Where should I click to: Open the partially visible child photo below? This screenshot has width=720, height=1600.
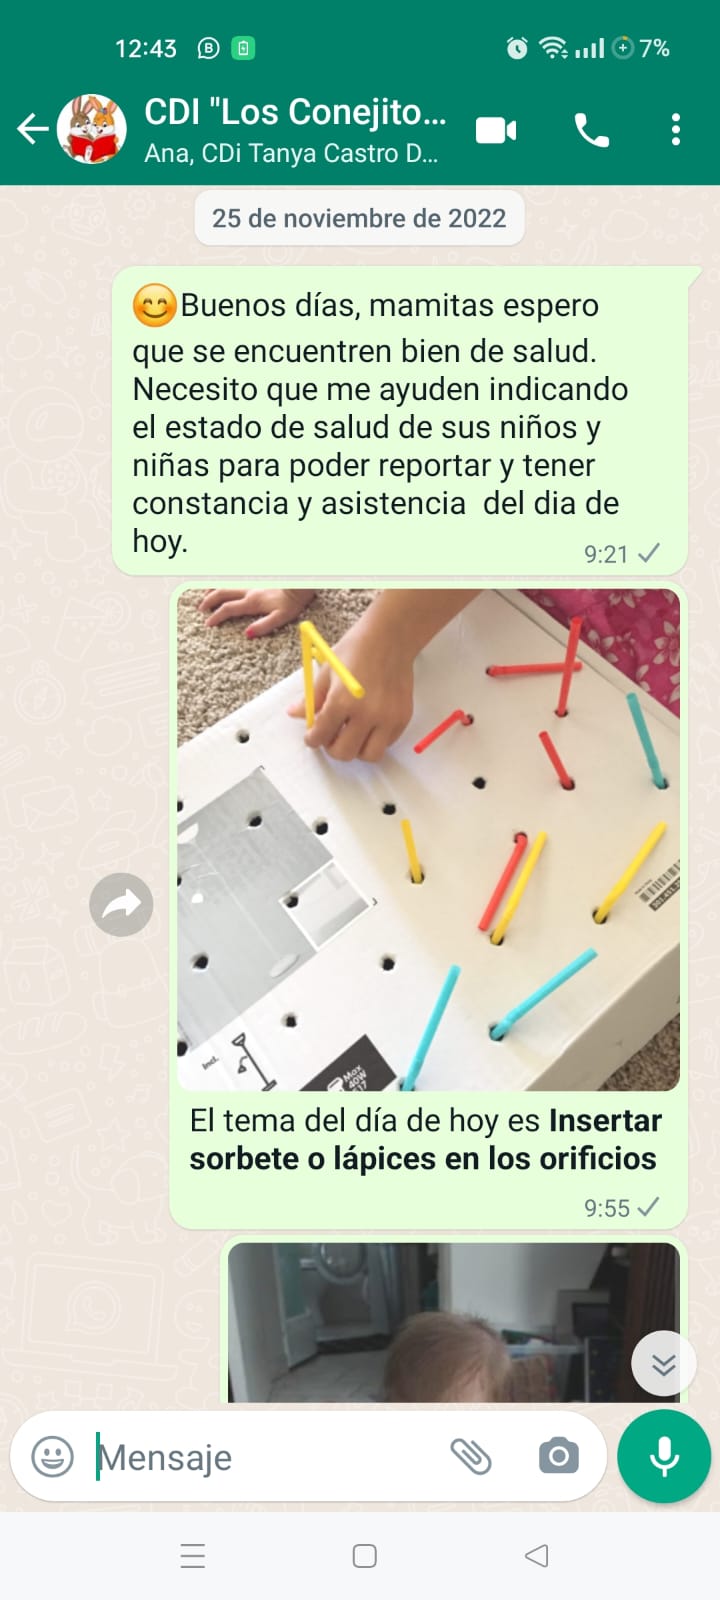[x=454, y=1322]
